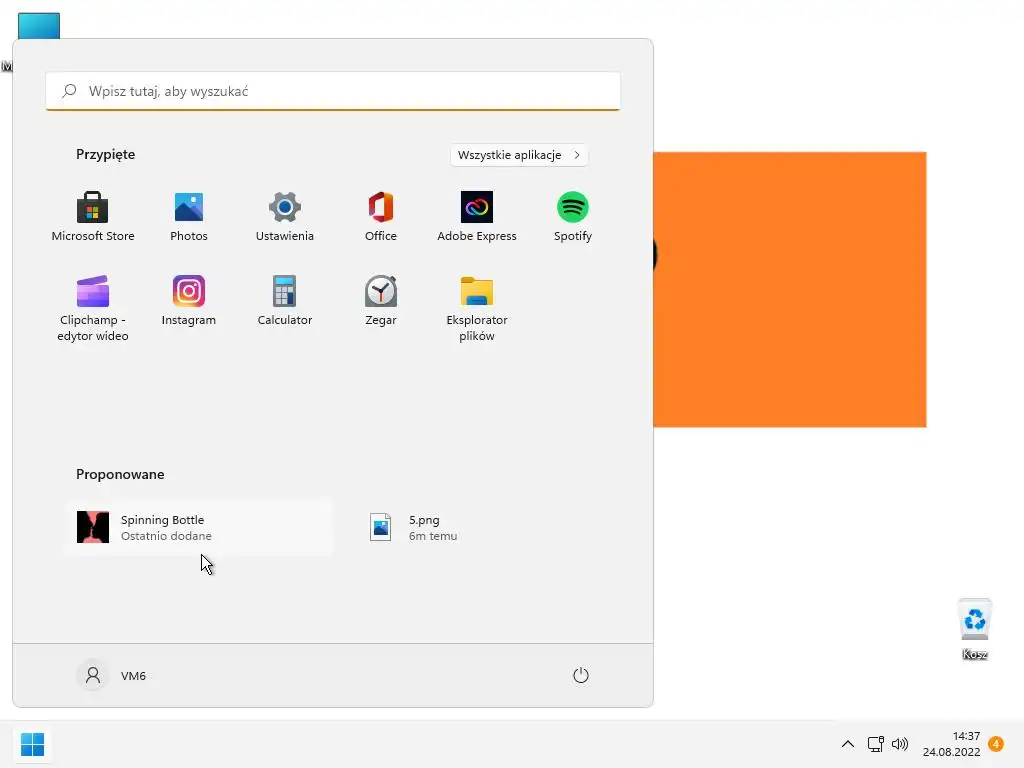This screenshot has width=1024, height=768.
Task: Open the Zegar clock app
Action: [x=381, y=301]
